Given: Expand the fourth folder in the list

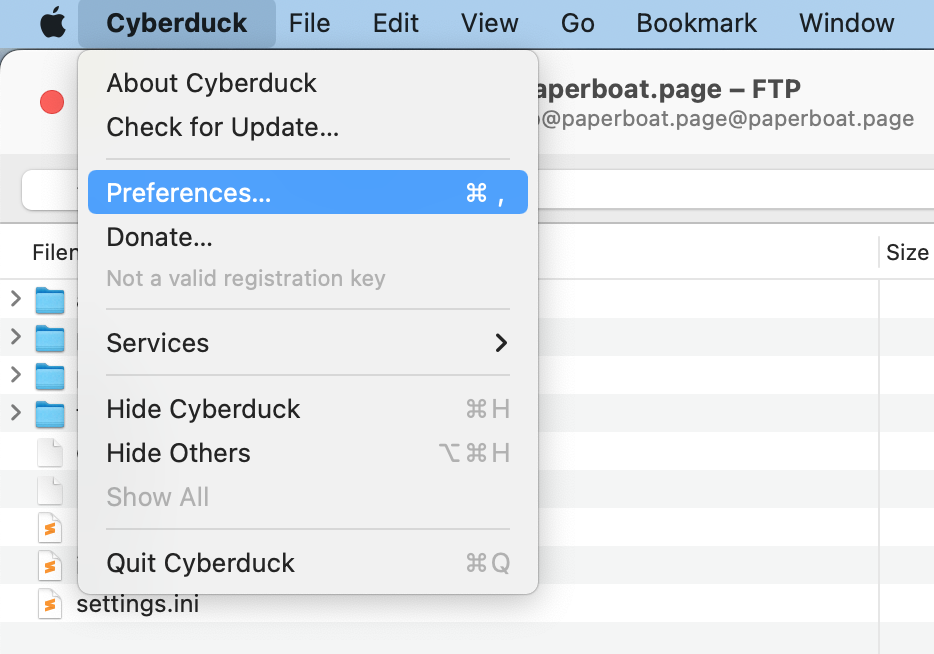Looking at the screenshot, I should (x=15, y=412).
